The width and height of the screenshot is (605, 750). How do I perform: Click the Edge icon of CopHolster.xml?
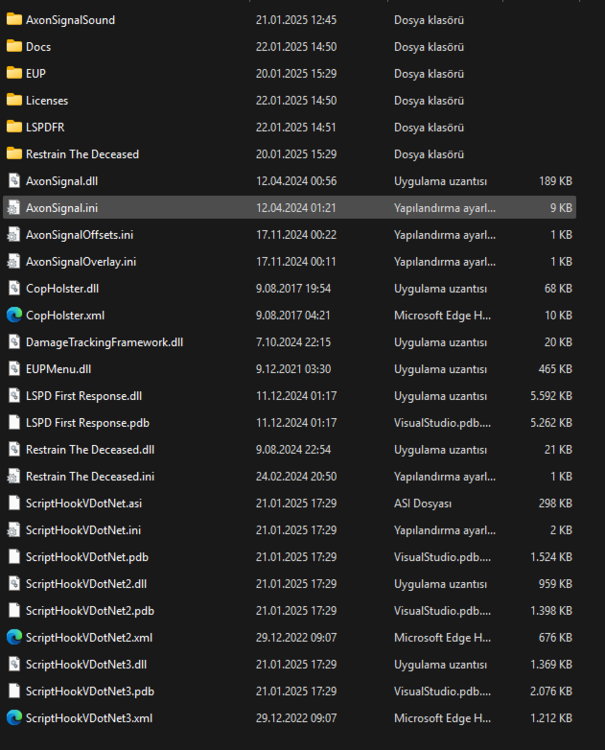click(x=14, y=315)
